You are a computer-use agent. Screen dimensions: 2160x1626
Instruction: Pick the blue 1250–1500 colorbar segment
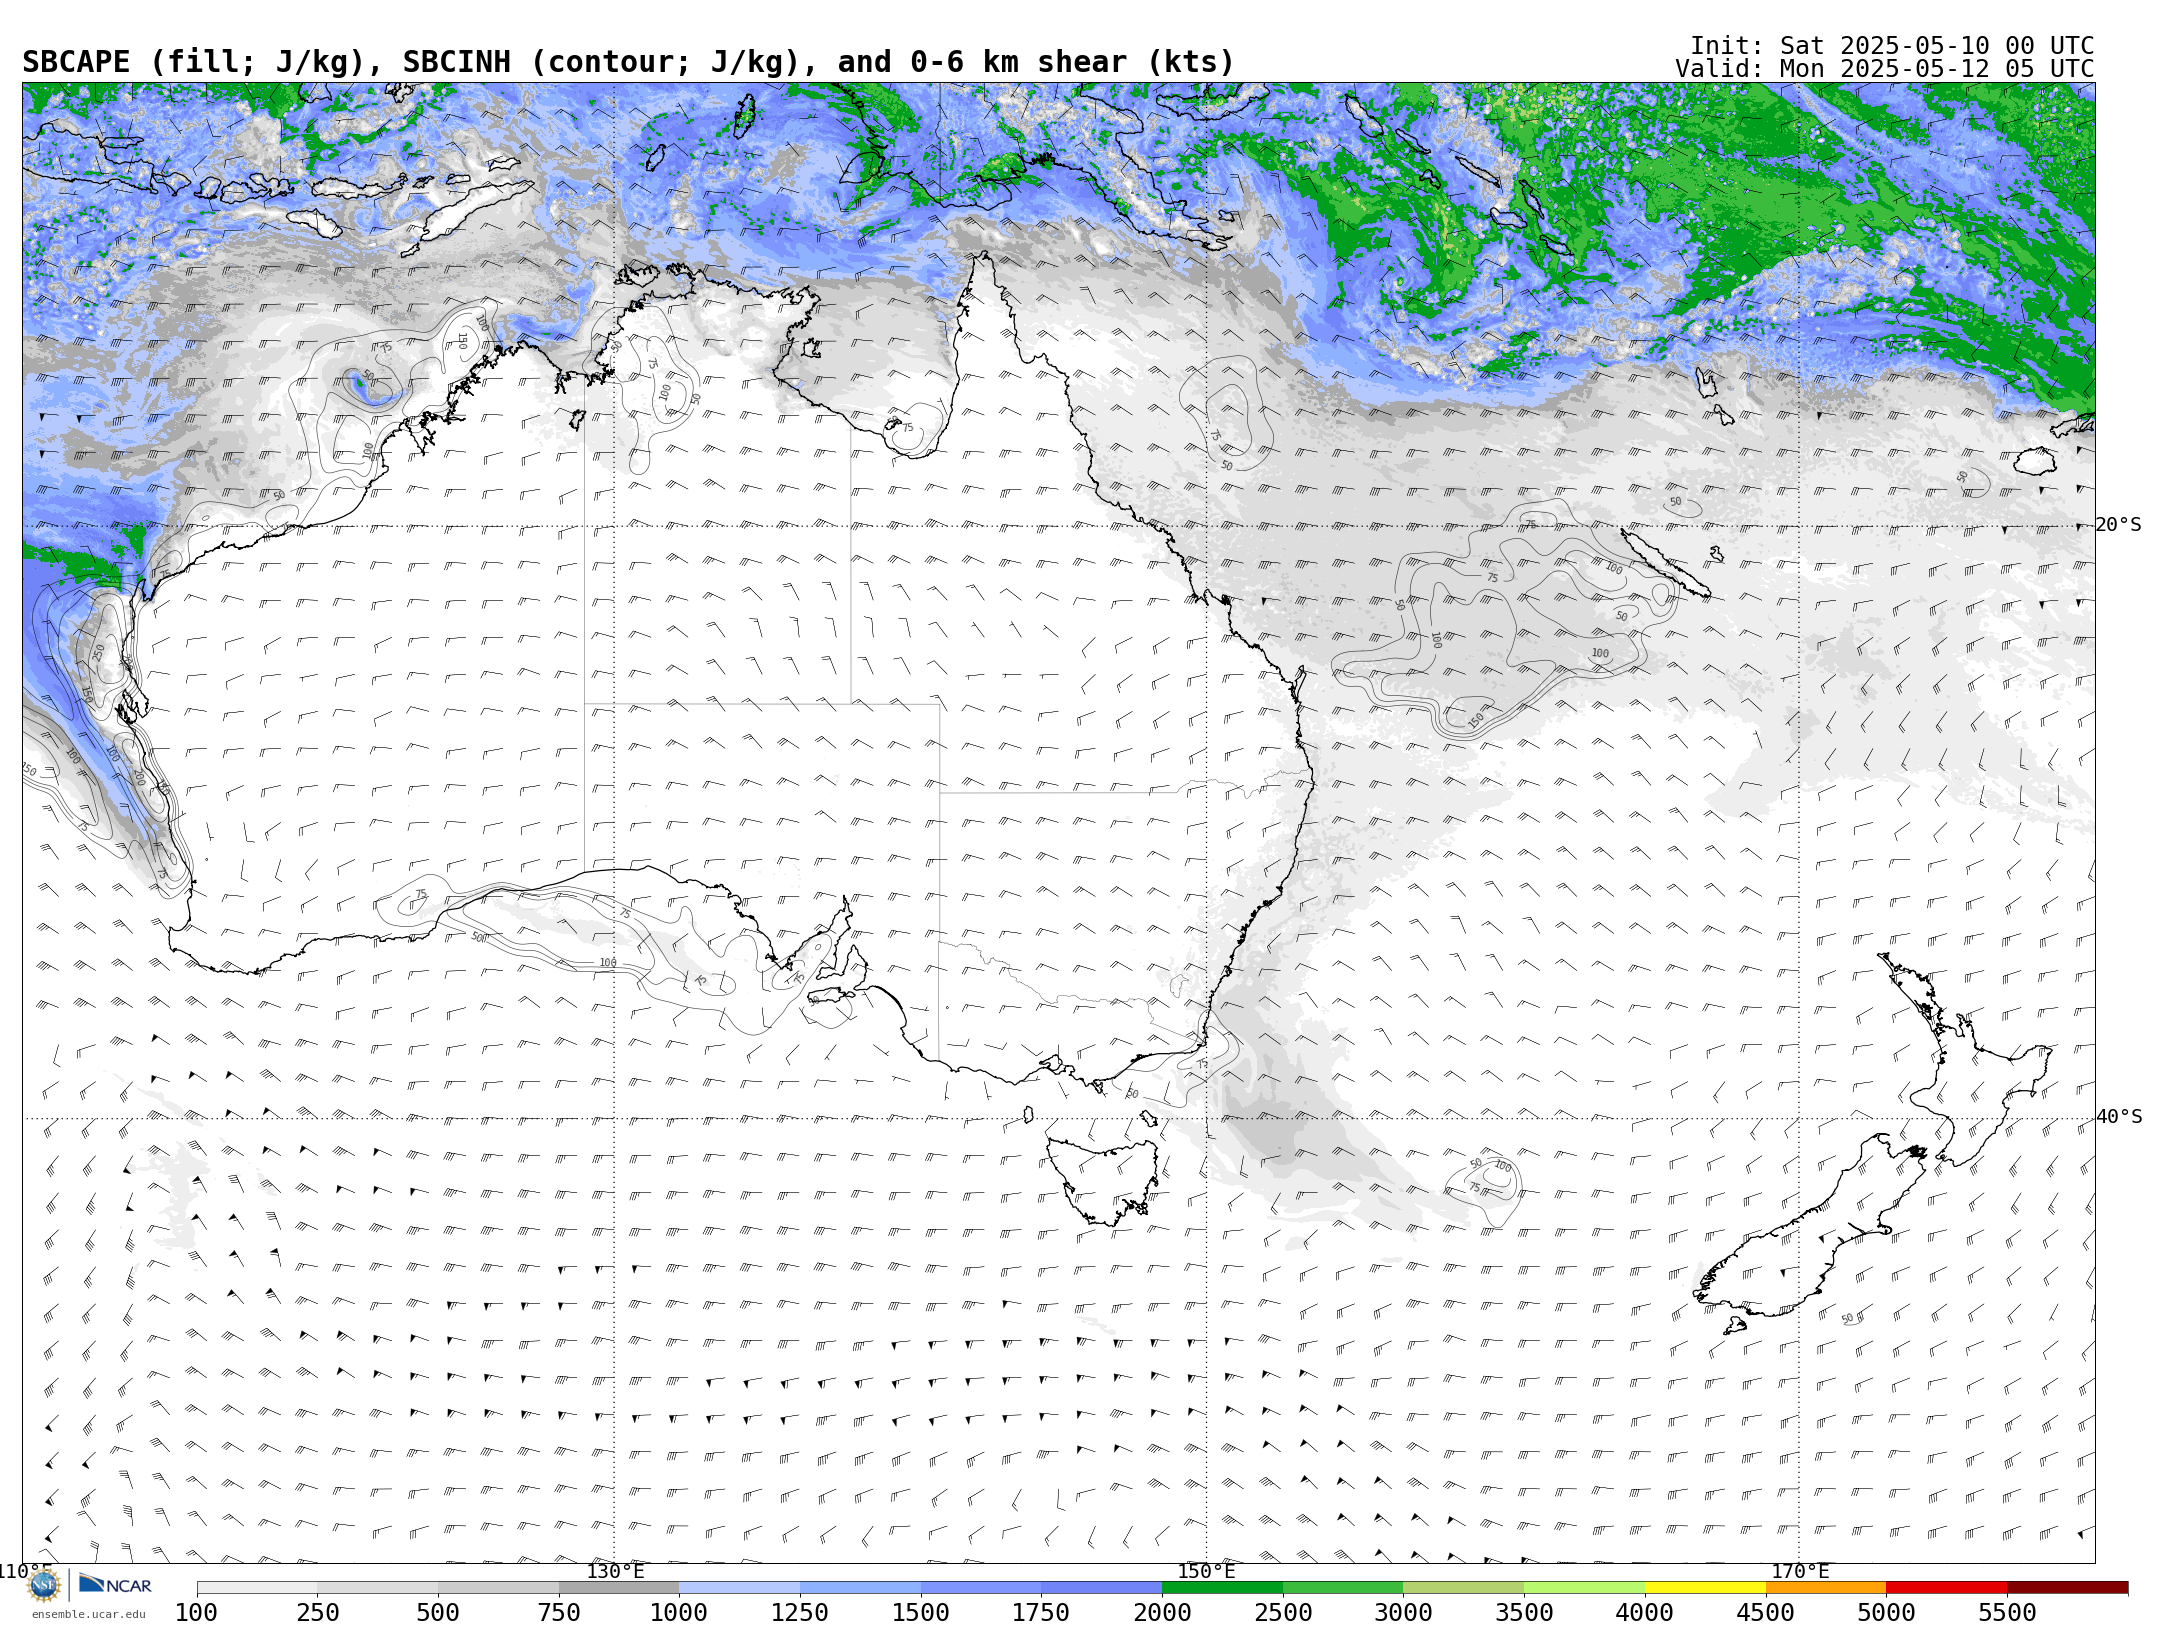[860, 1588]
